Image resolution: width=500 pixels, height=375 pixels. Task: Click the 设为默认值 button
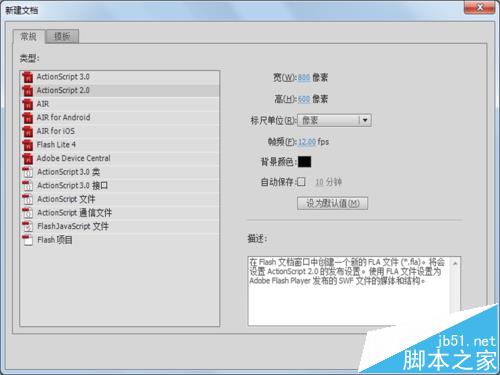pyautogui.click(x=332, y=203)
